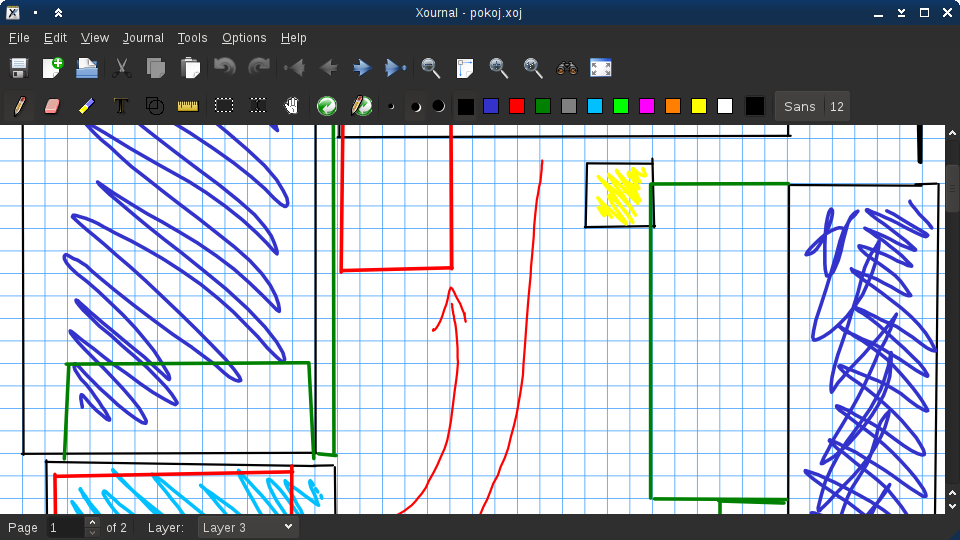Click the Open file icon
The image size is (960, 540).
tap(87, 68)
